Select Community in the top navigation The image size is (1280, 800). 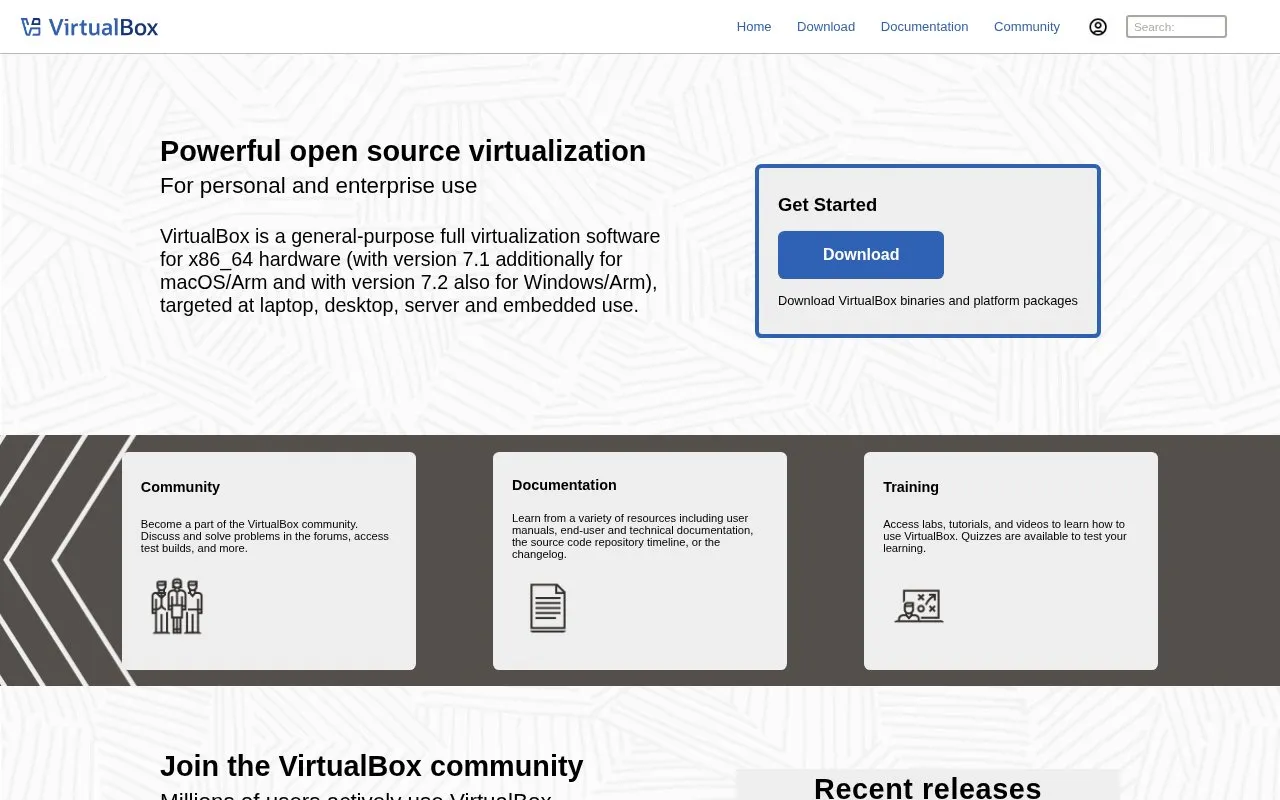(1027, 27)
